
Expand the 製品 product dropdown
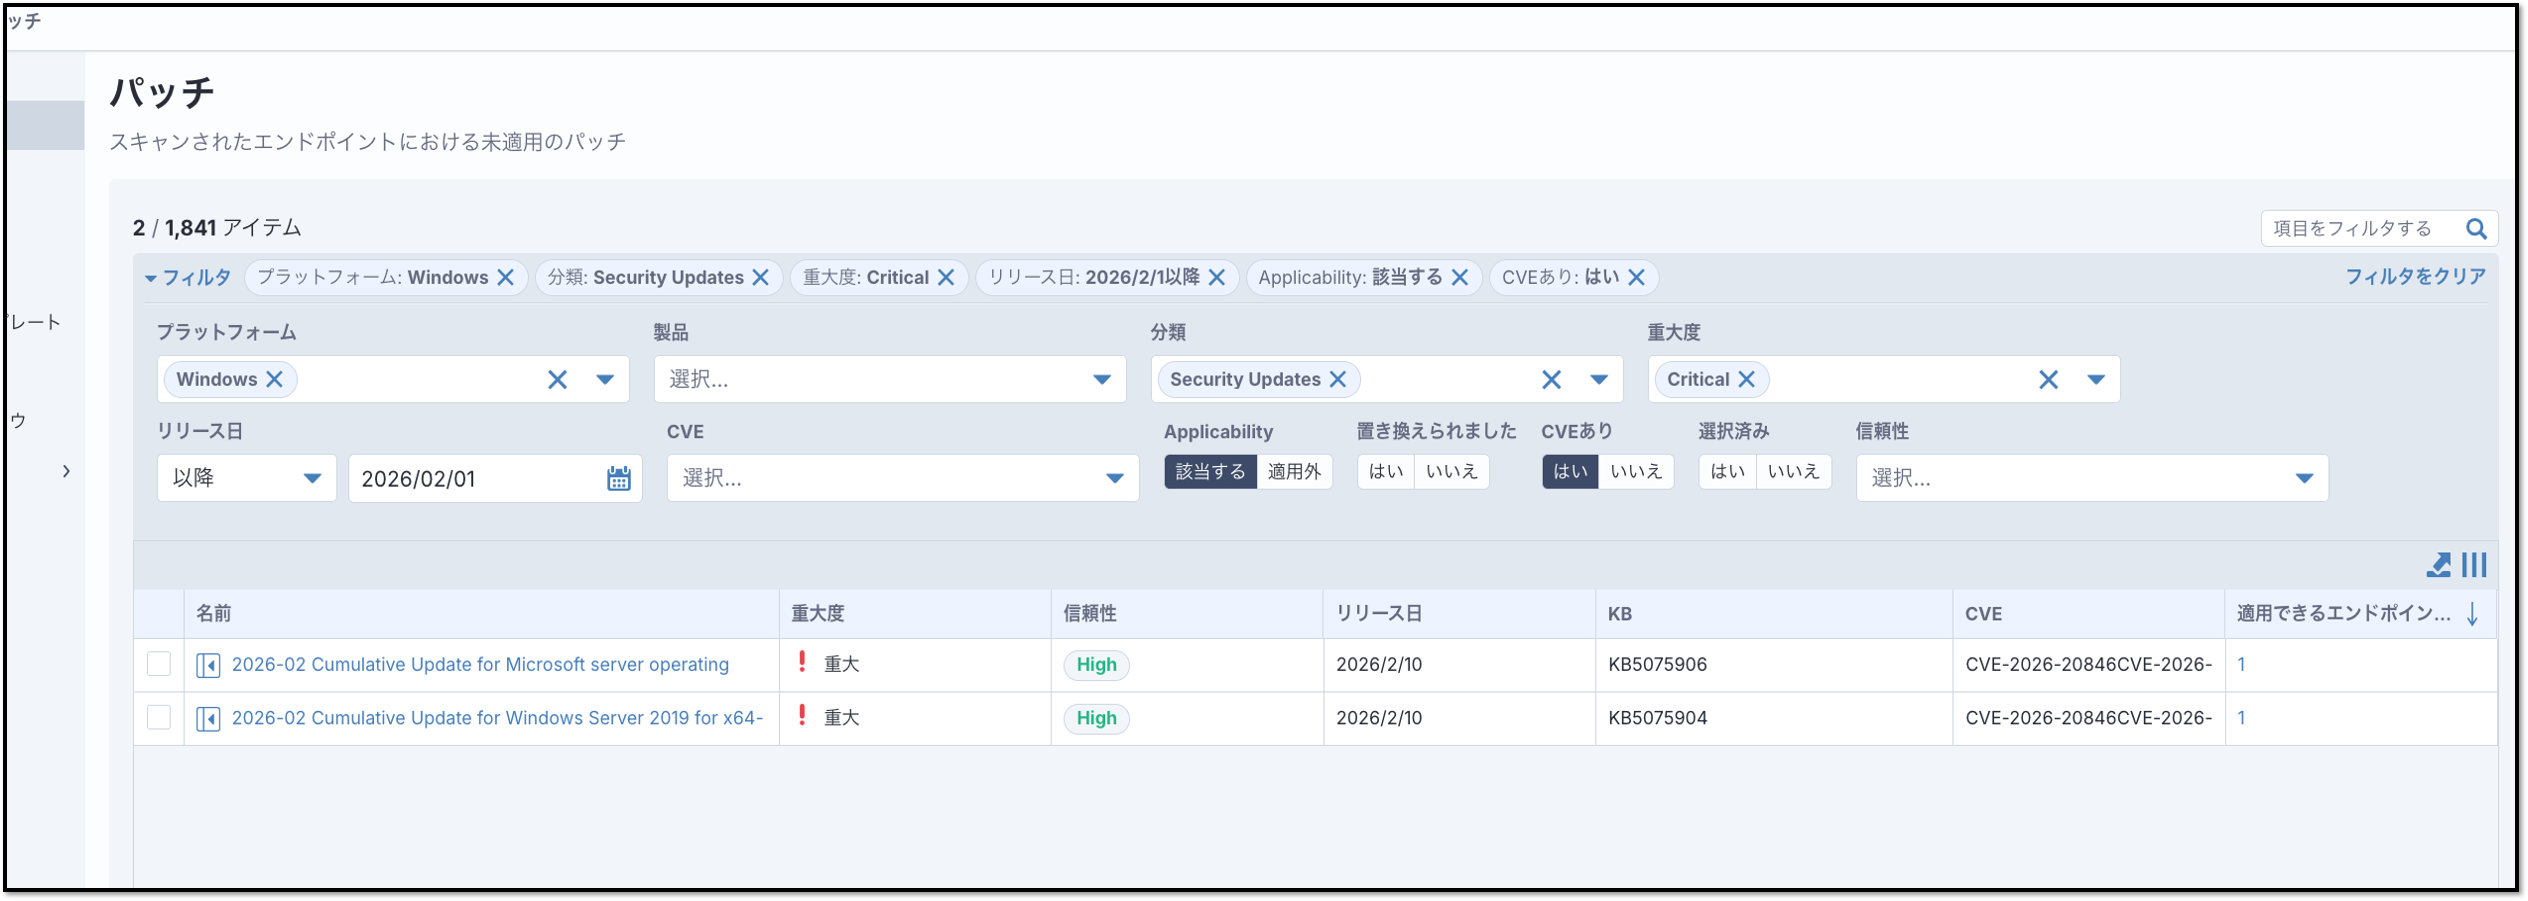(1101, 380)
